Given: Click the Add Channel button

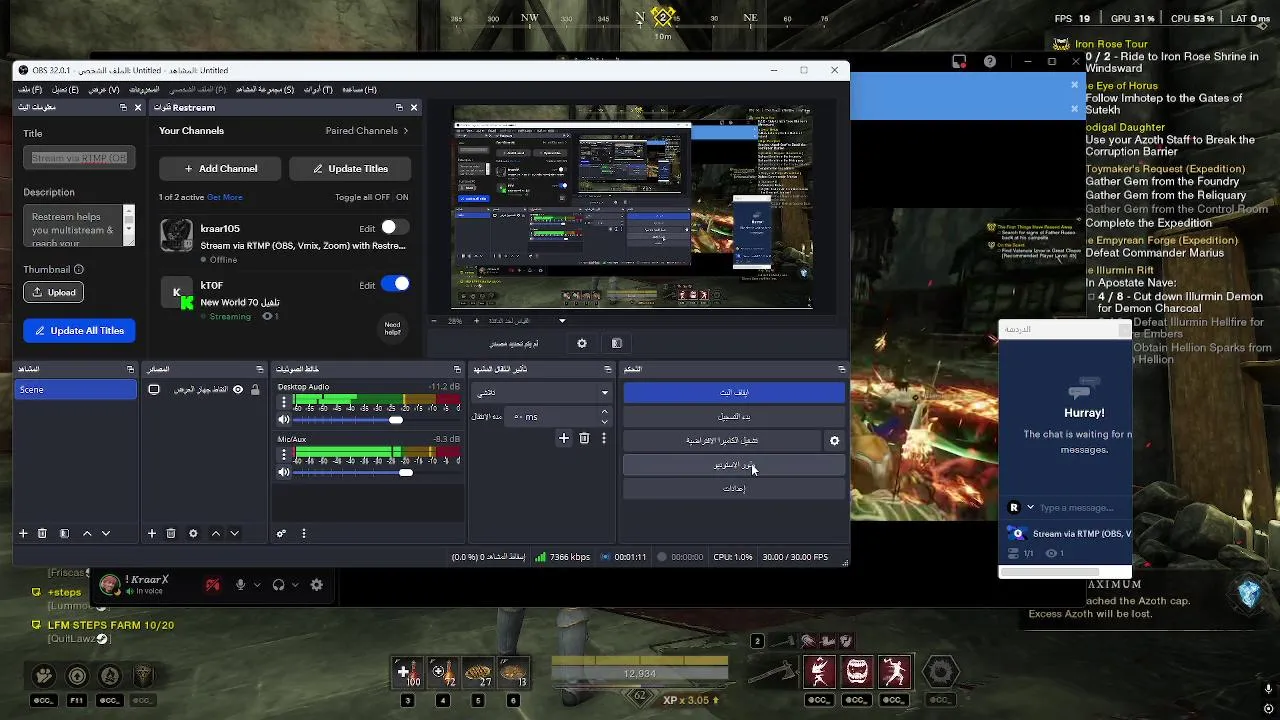Looking at the screenshot, I should pos(222,168).
